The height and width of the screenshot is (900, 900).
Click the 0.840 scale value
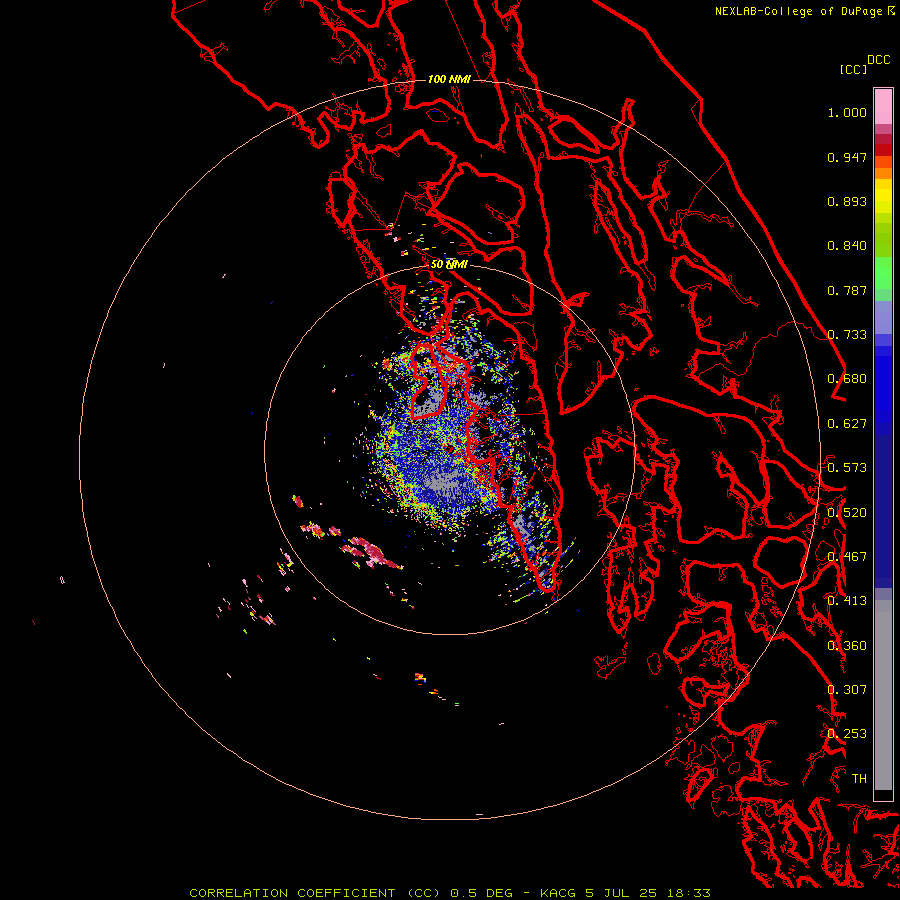tap(847, 246)
